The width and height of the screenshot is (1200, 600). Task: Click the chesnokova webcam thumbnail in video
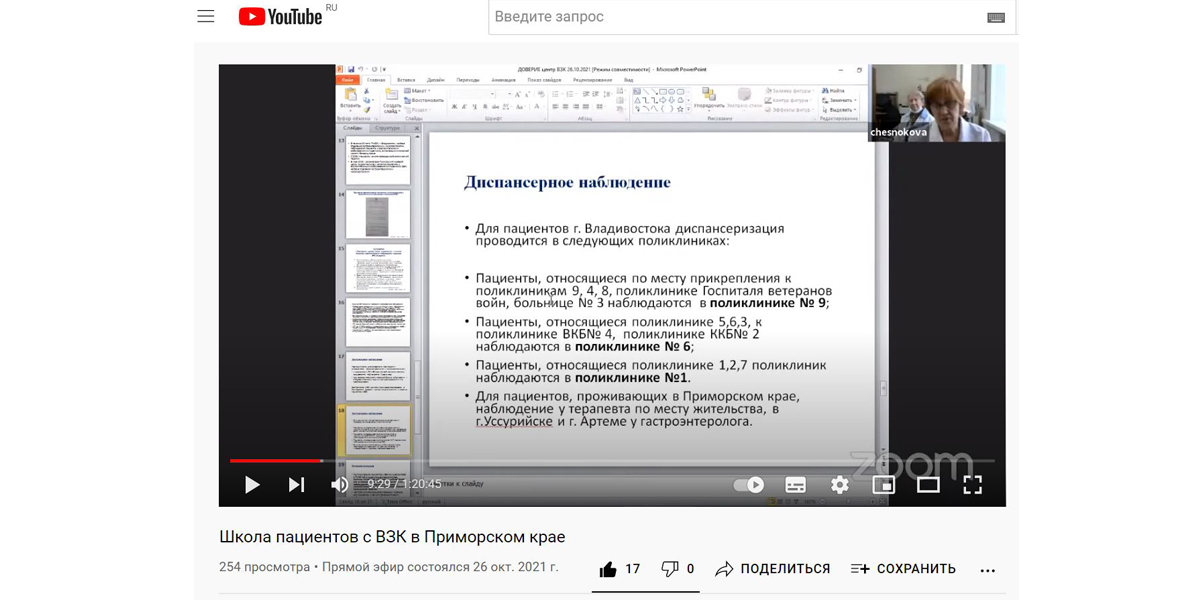(x=937, y=102)
